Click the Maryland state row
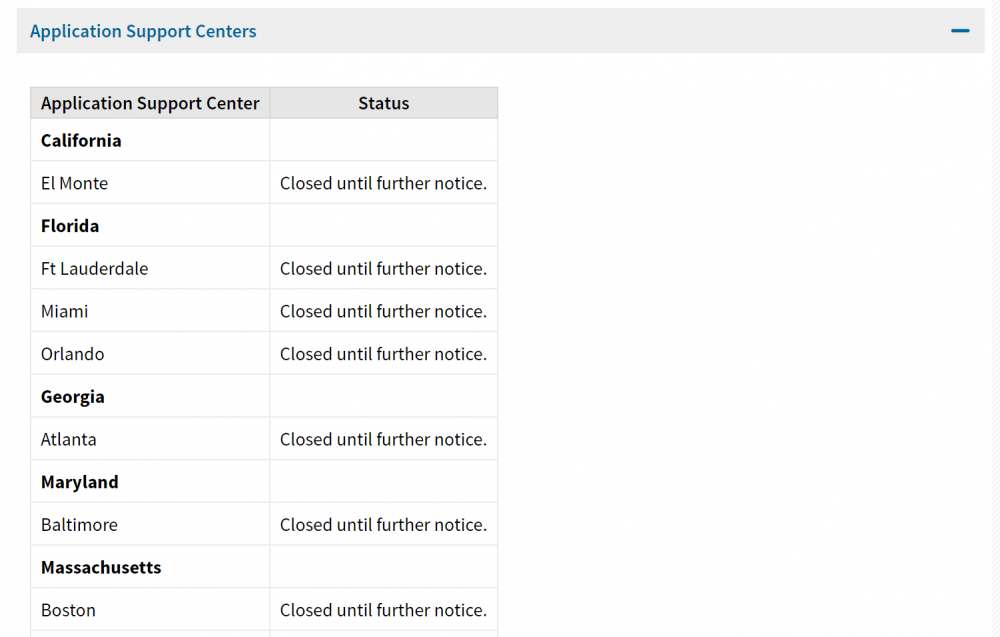This screenshot has width=1000, height=637. click(x=264, y=482)
